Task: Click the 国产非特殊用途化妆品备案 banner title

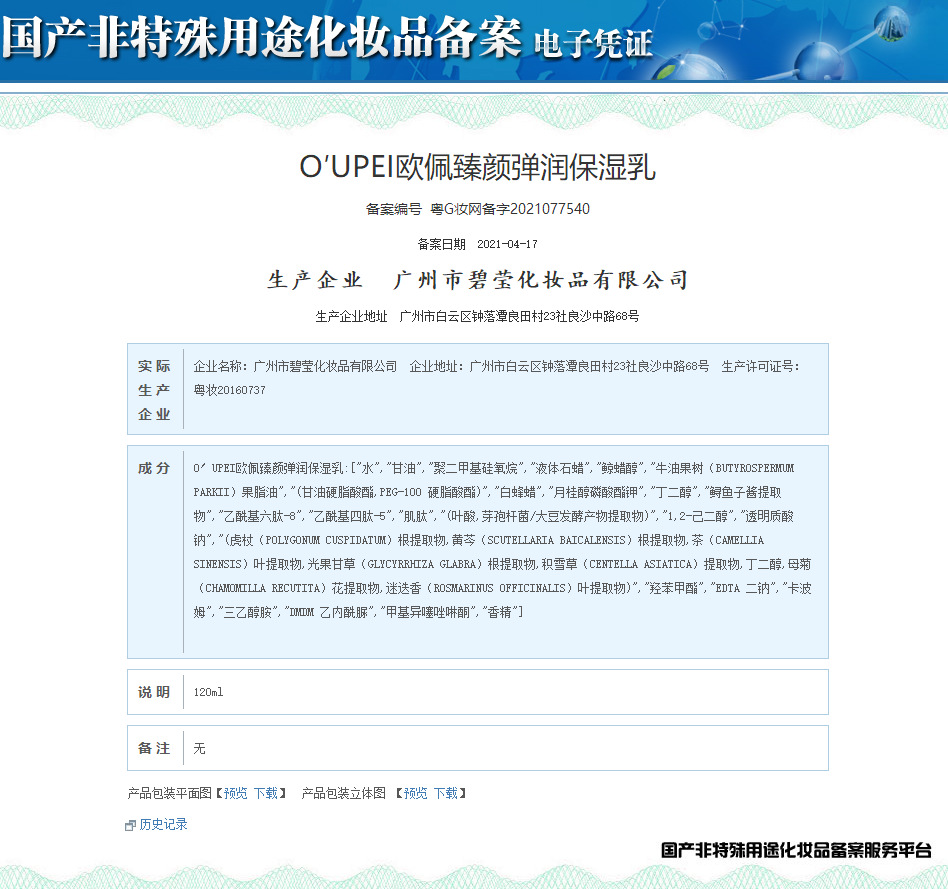Action: click(x=262, y=36)
